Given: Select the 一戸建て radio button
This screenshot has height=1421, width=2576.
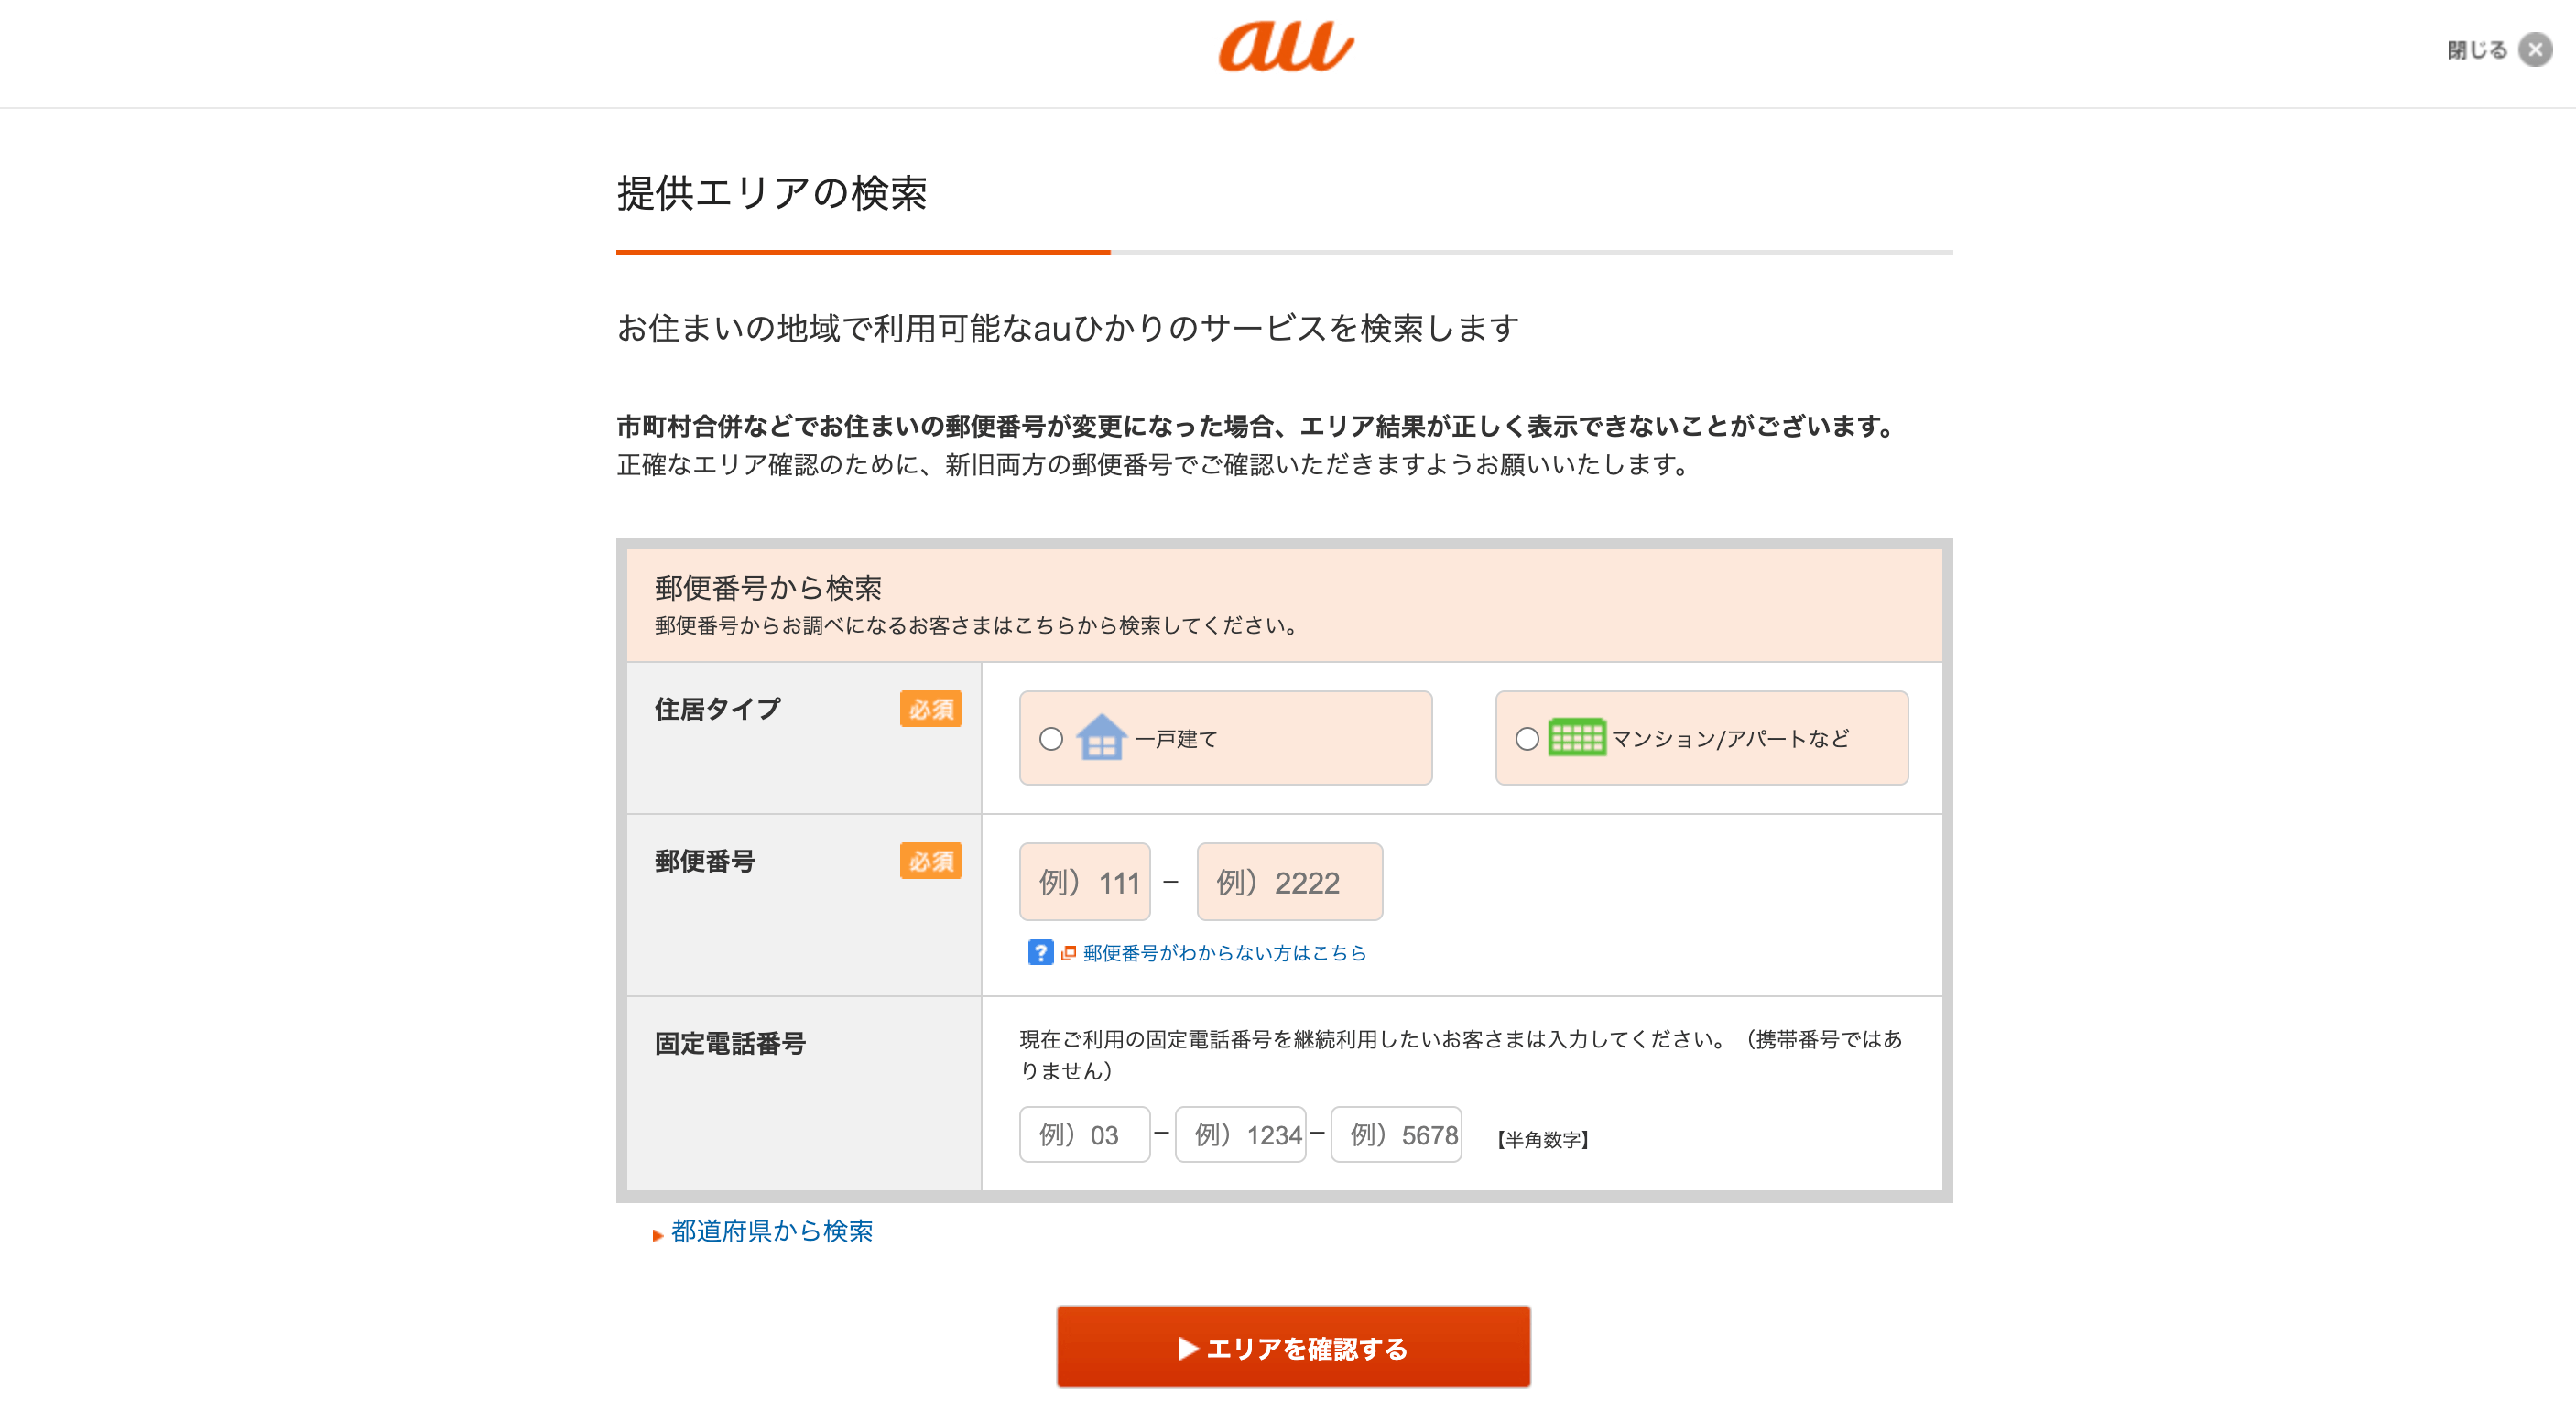Looking at the screenshot, I should pyautogui.click(x=1051, y=739).
